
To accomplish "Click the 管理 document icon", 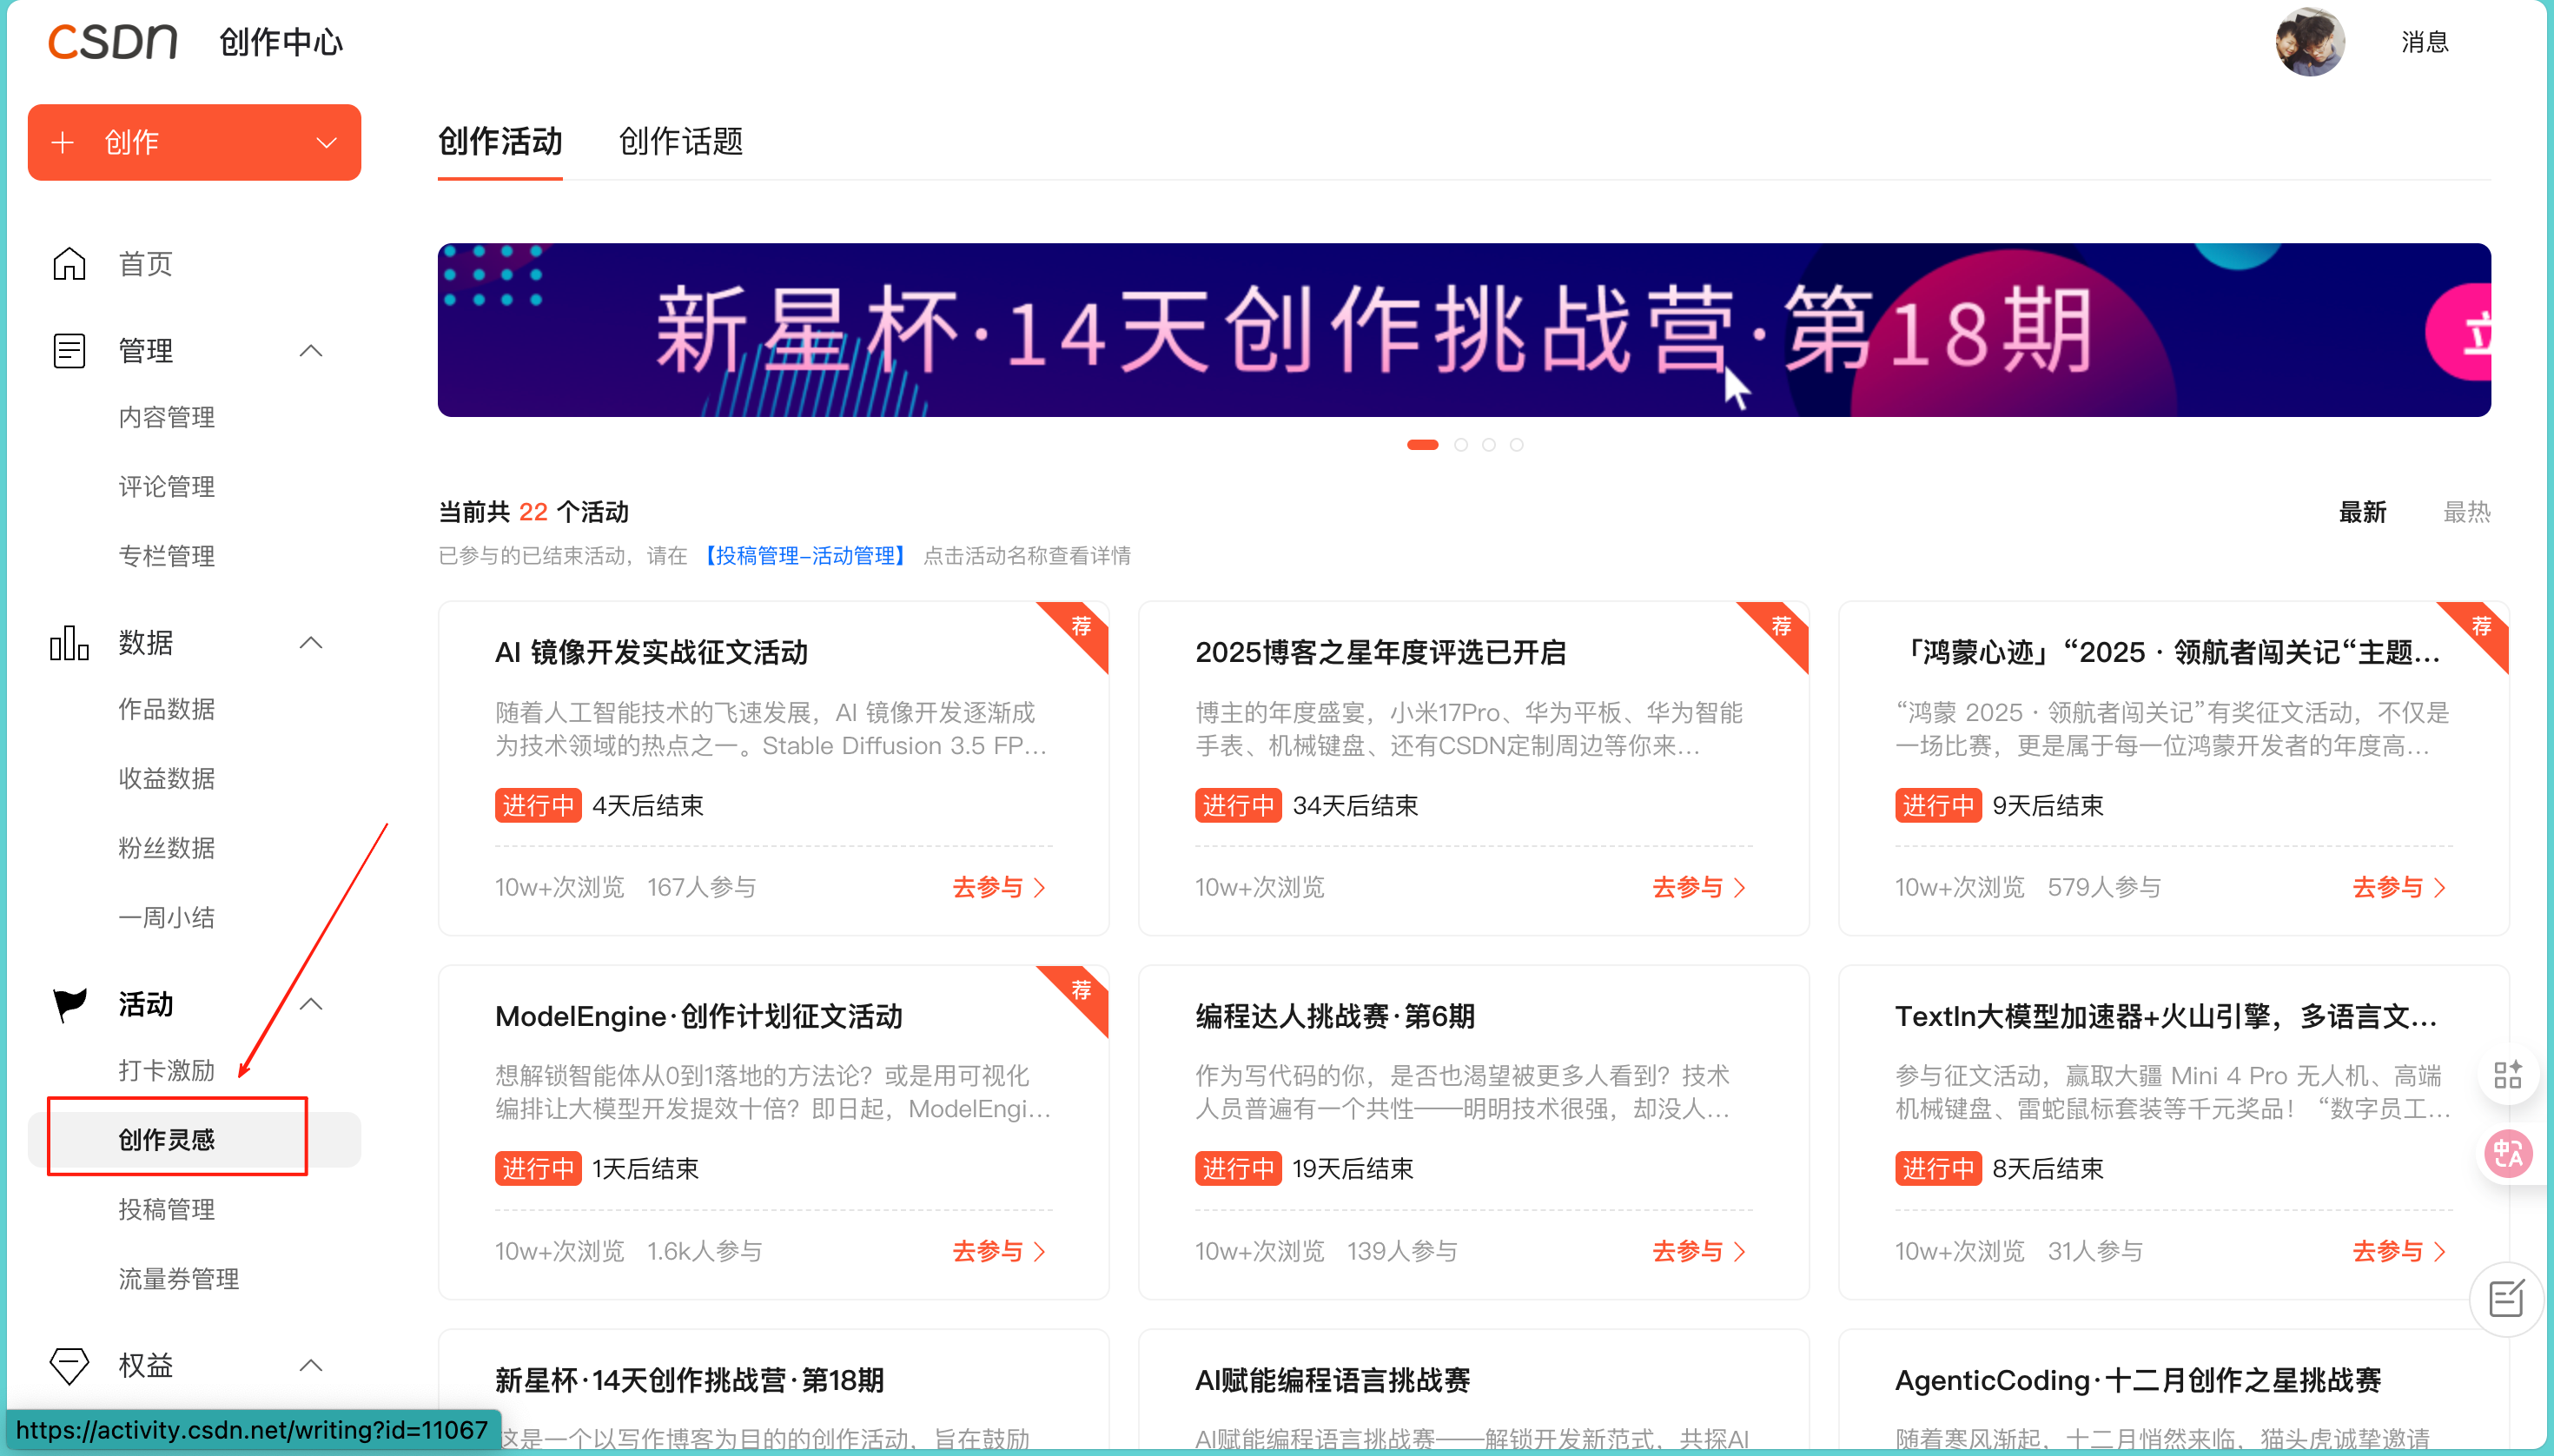I will [69, 351].
